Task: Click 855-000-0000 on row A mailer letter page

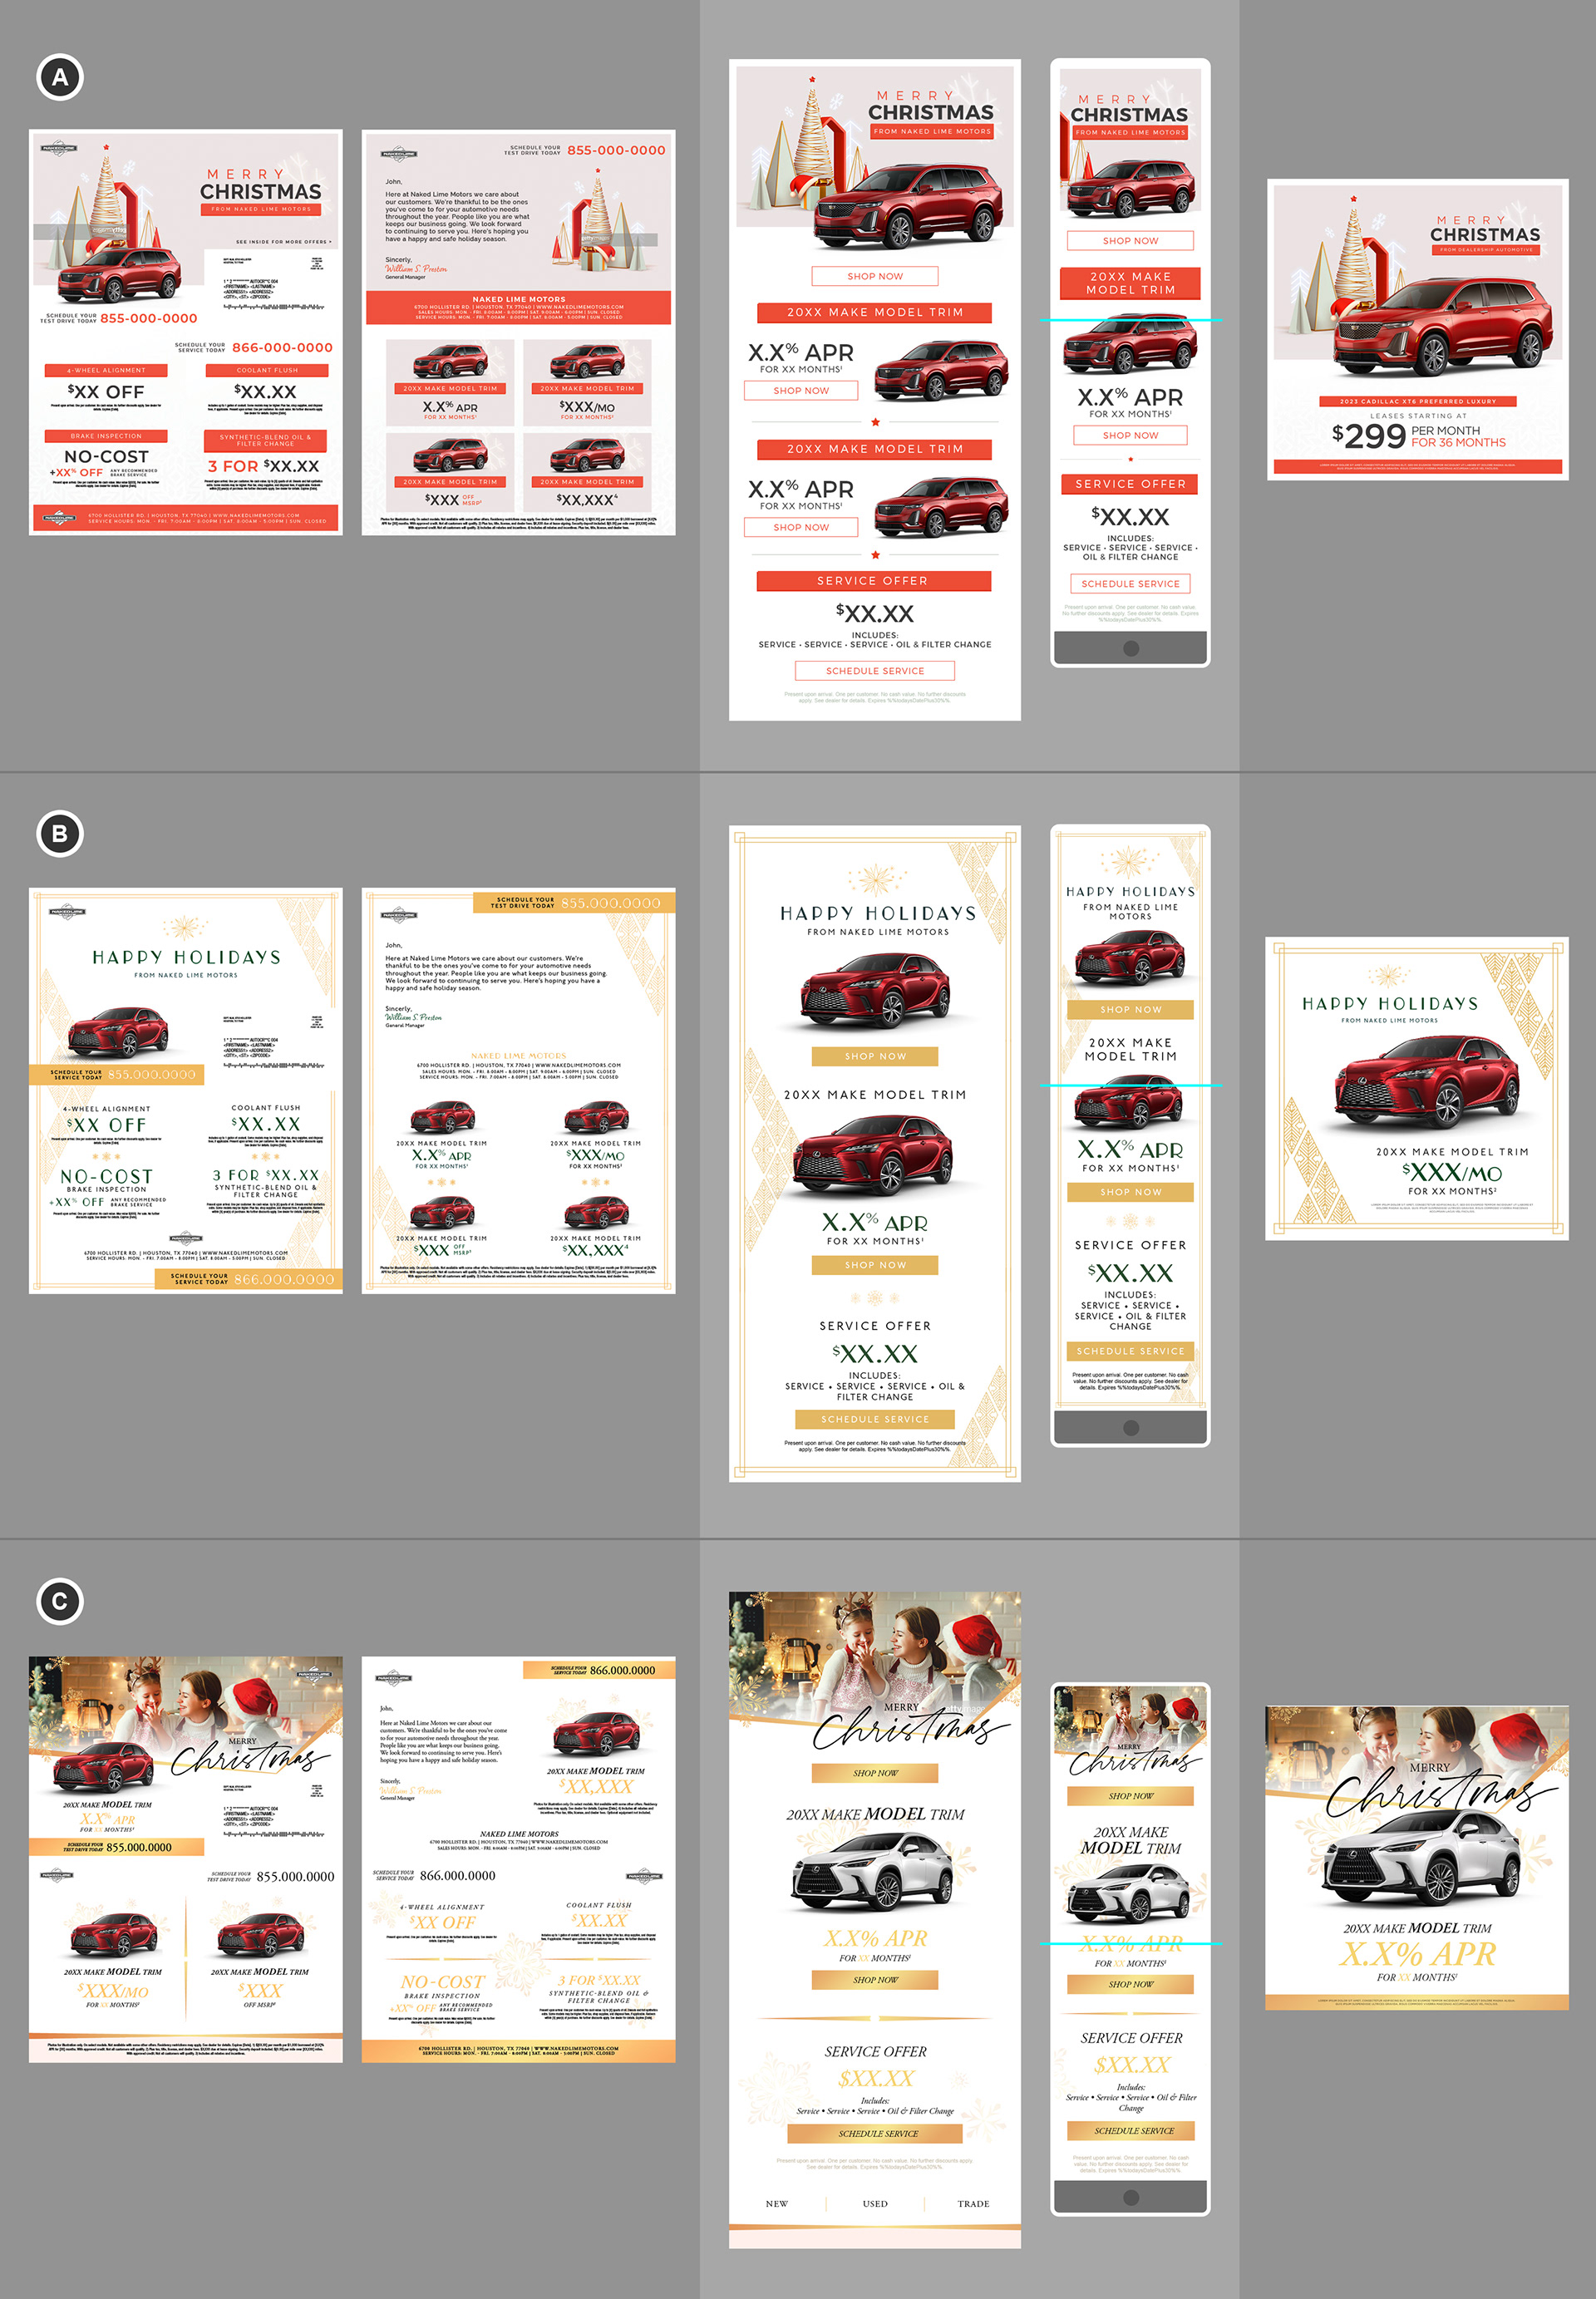Action: pos(616,151)
